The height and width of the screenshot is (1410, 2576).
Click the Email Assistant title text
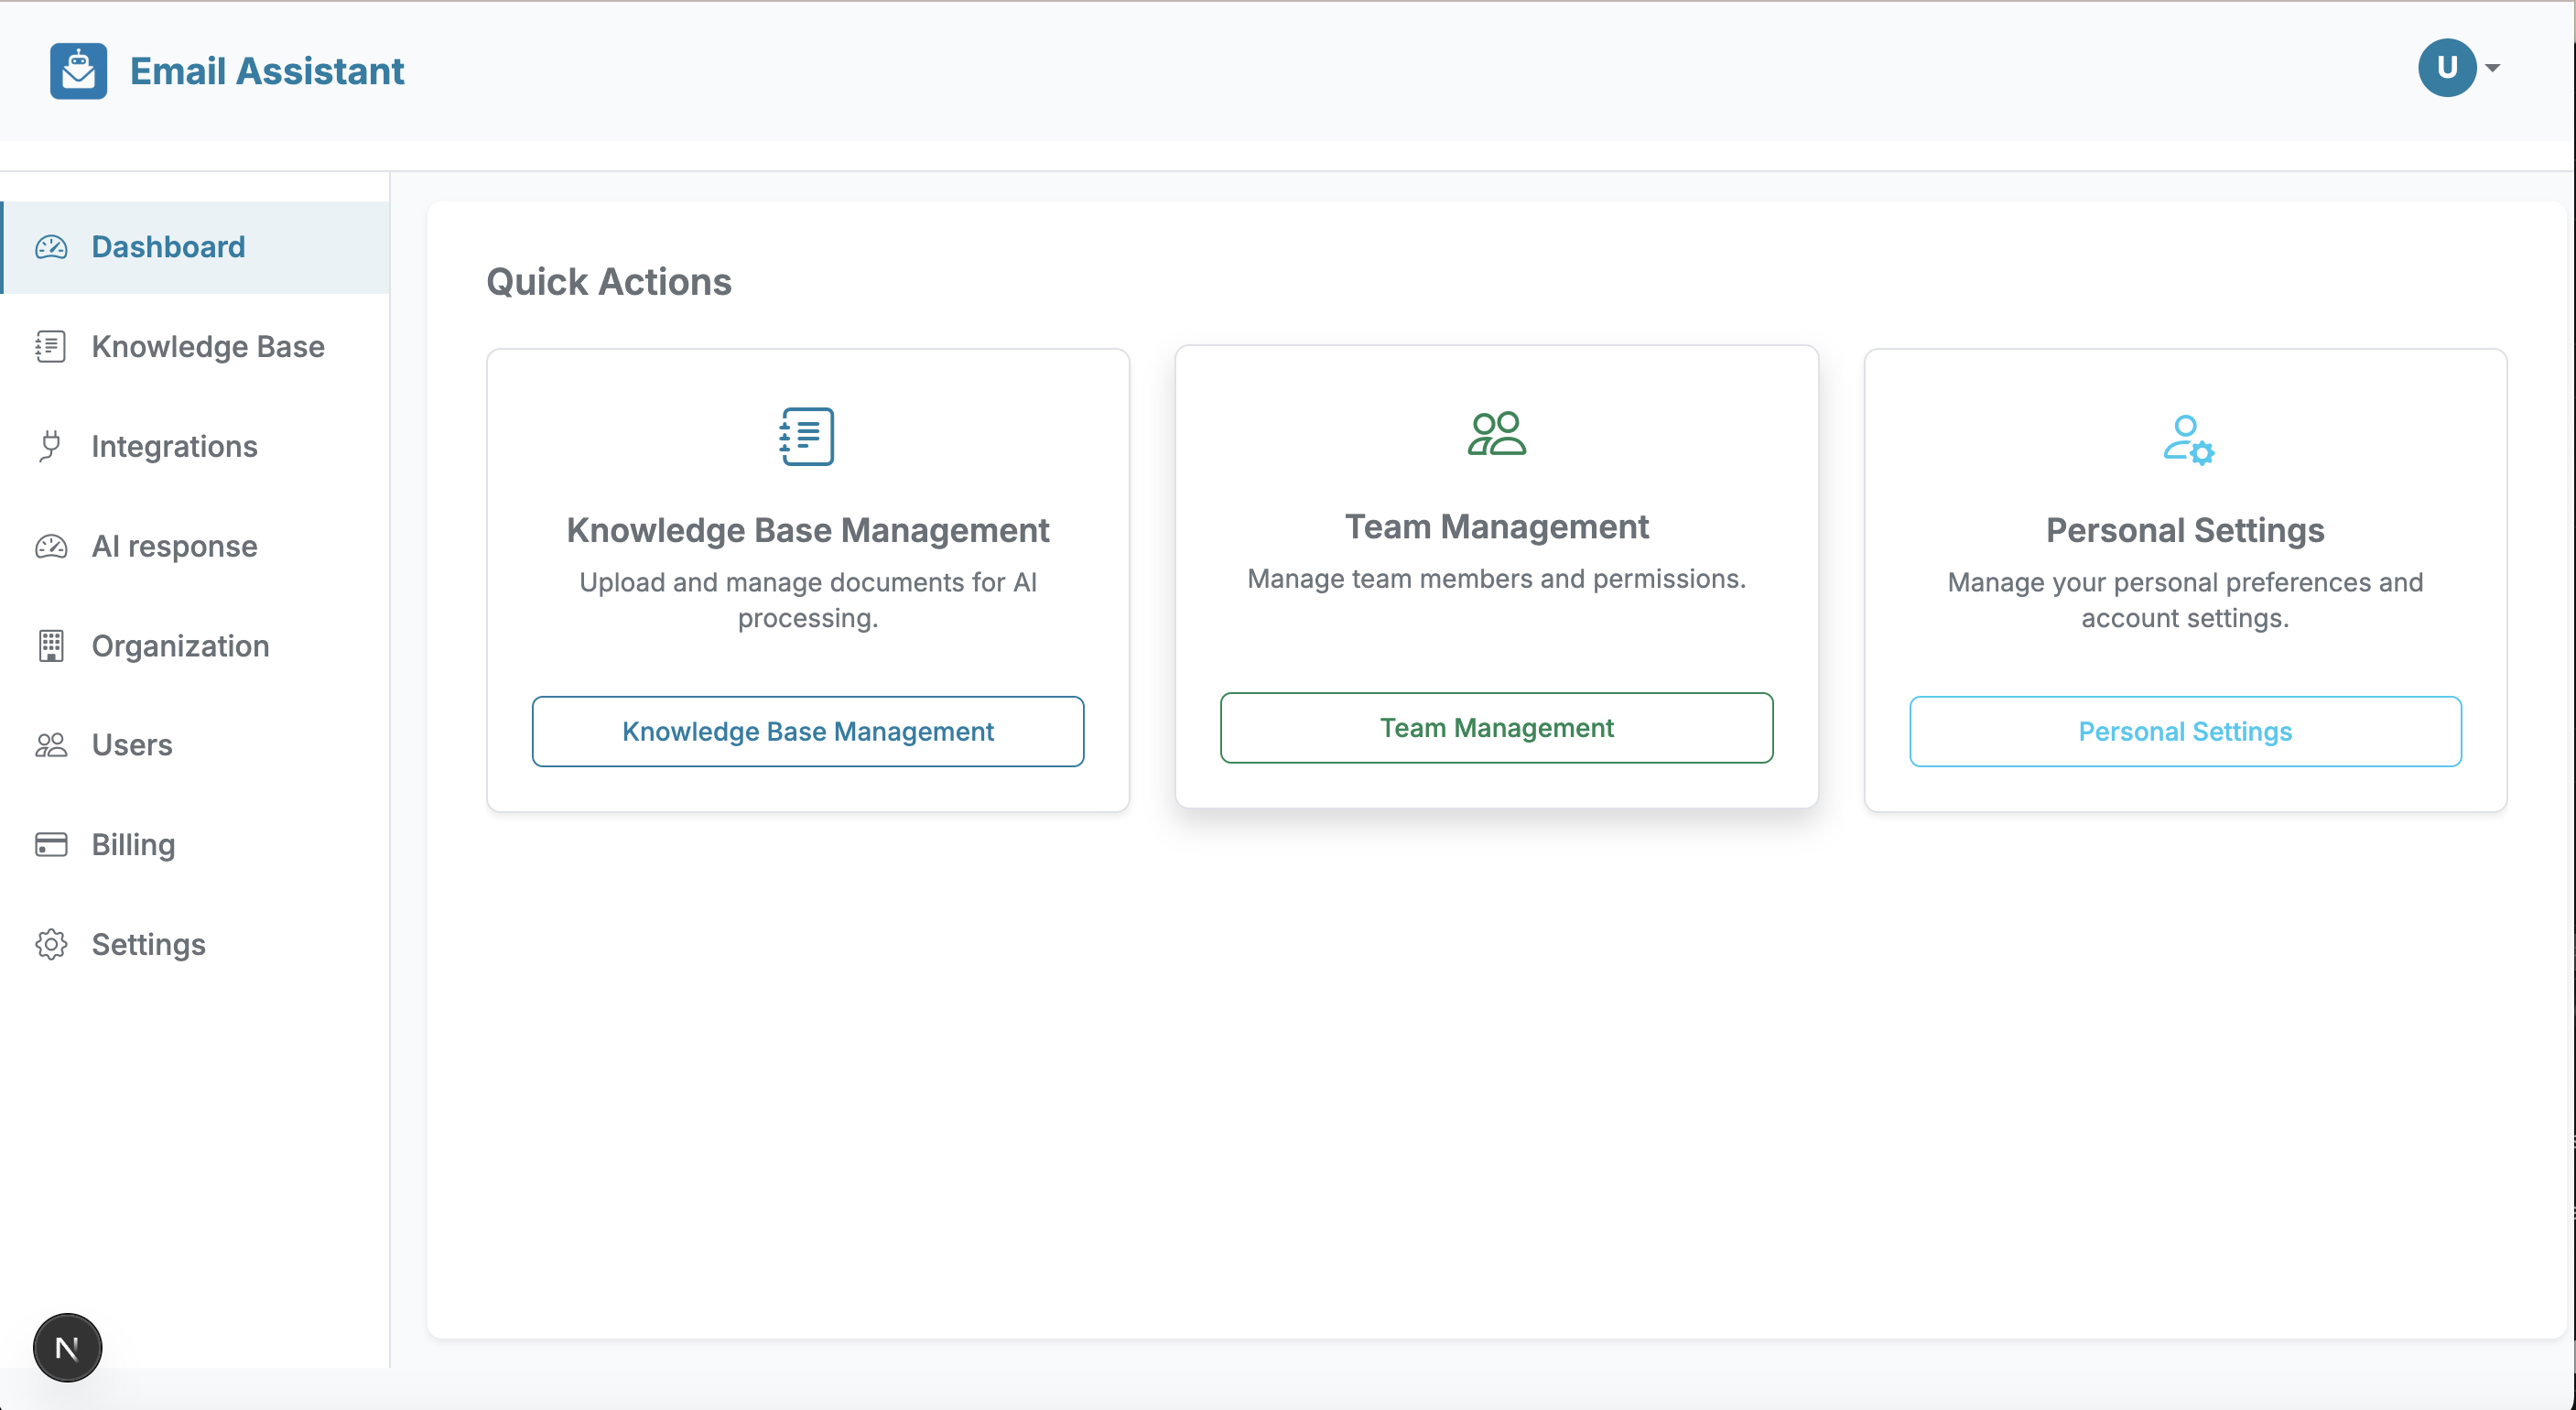pos(267,71)
